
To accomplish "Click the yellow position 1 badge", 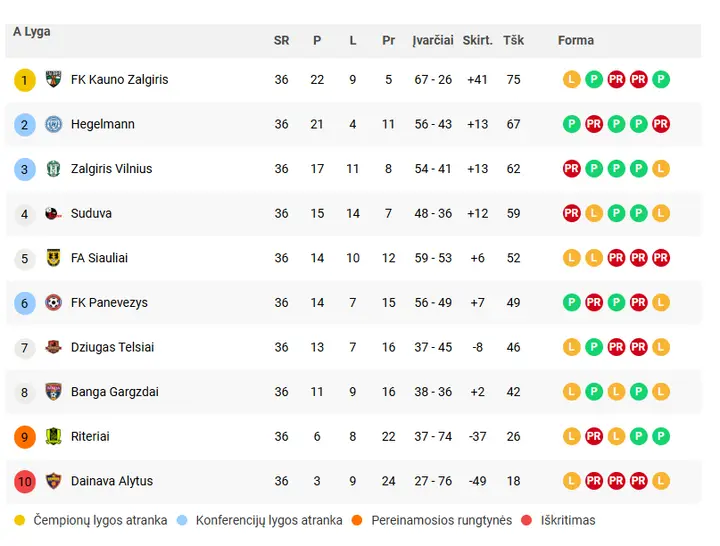I will tap(25, 80).
